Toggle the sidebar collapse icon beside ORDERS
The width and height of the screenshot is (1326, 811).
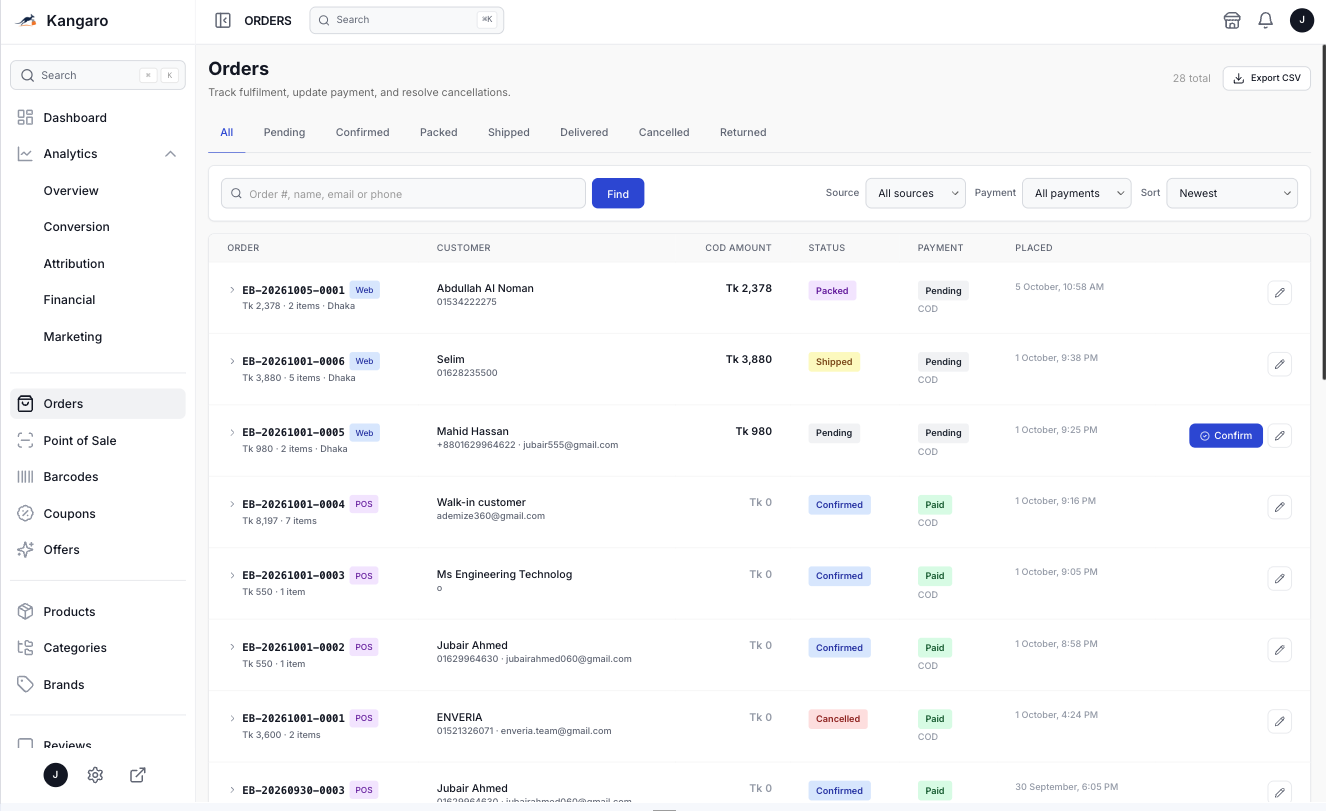(223, 20)
